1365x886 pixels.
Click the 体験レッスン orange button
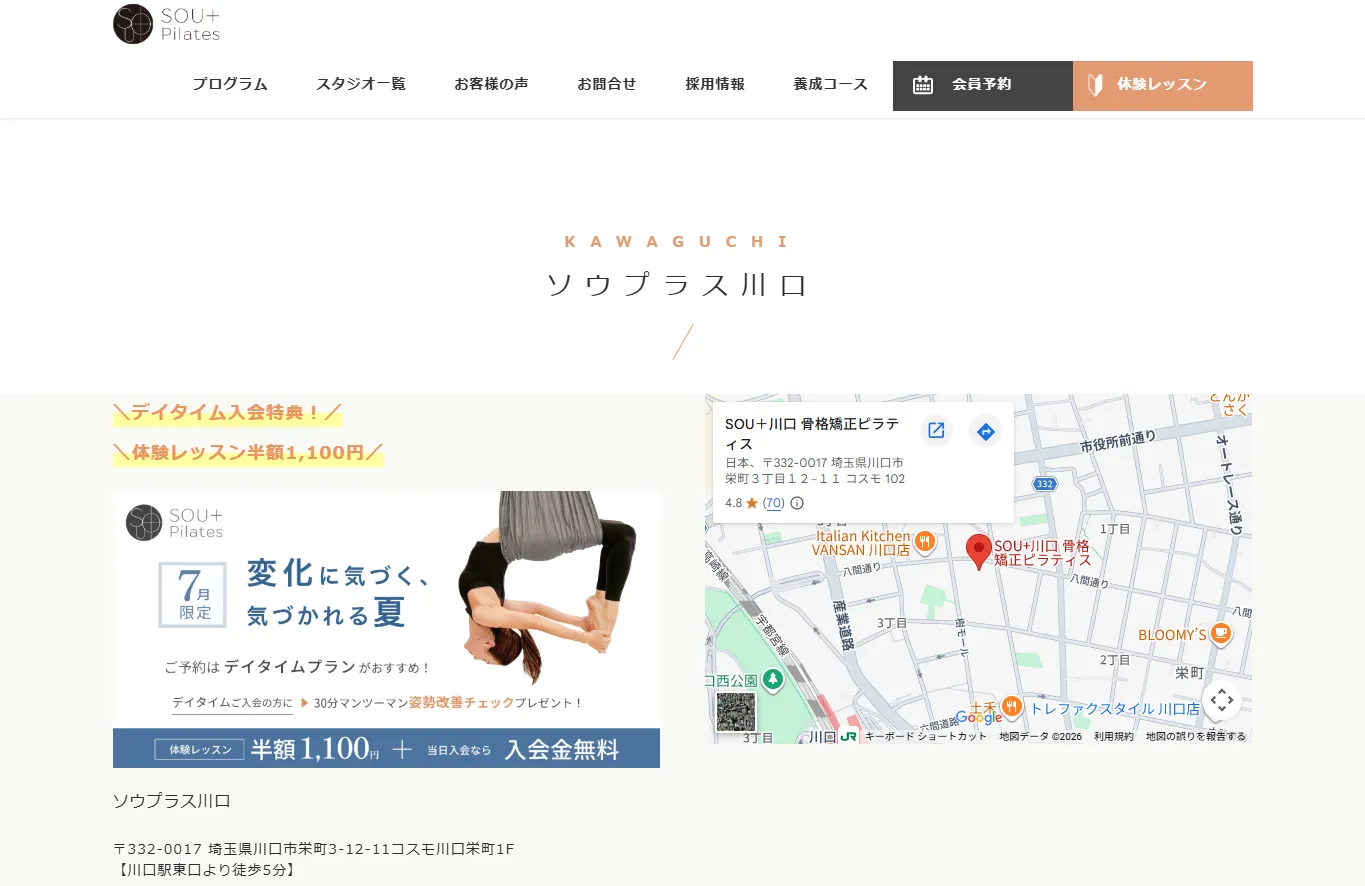click(1163, 86)
